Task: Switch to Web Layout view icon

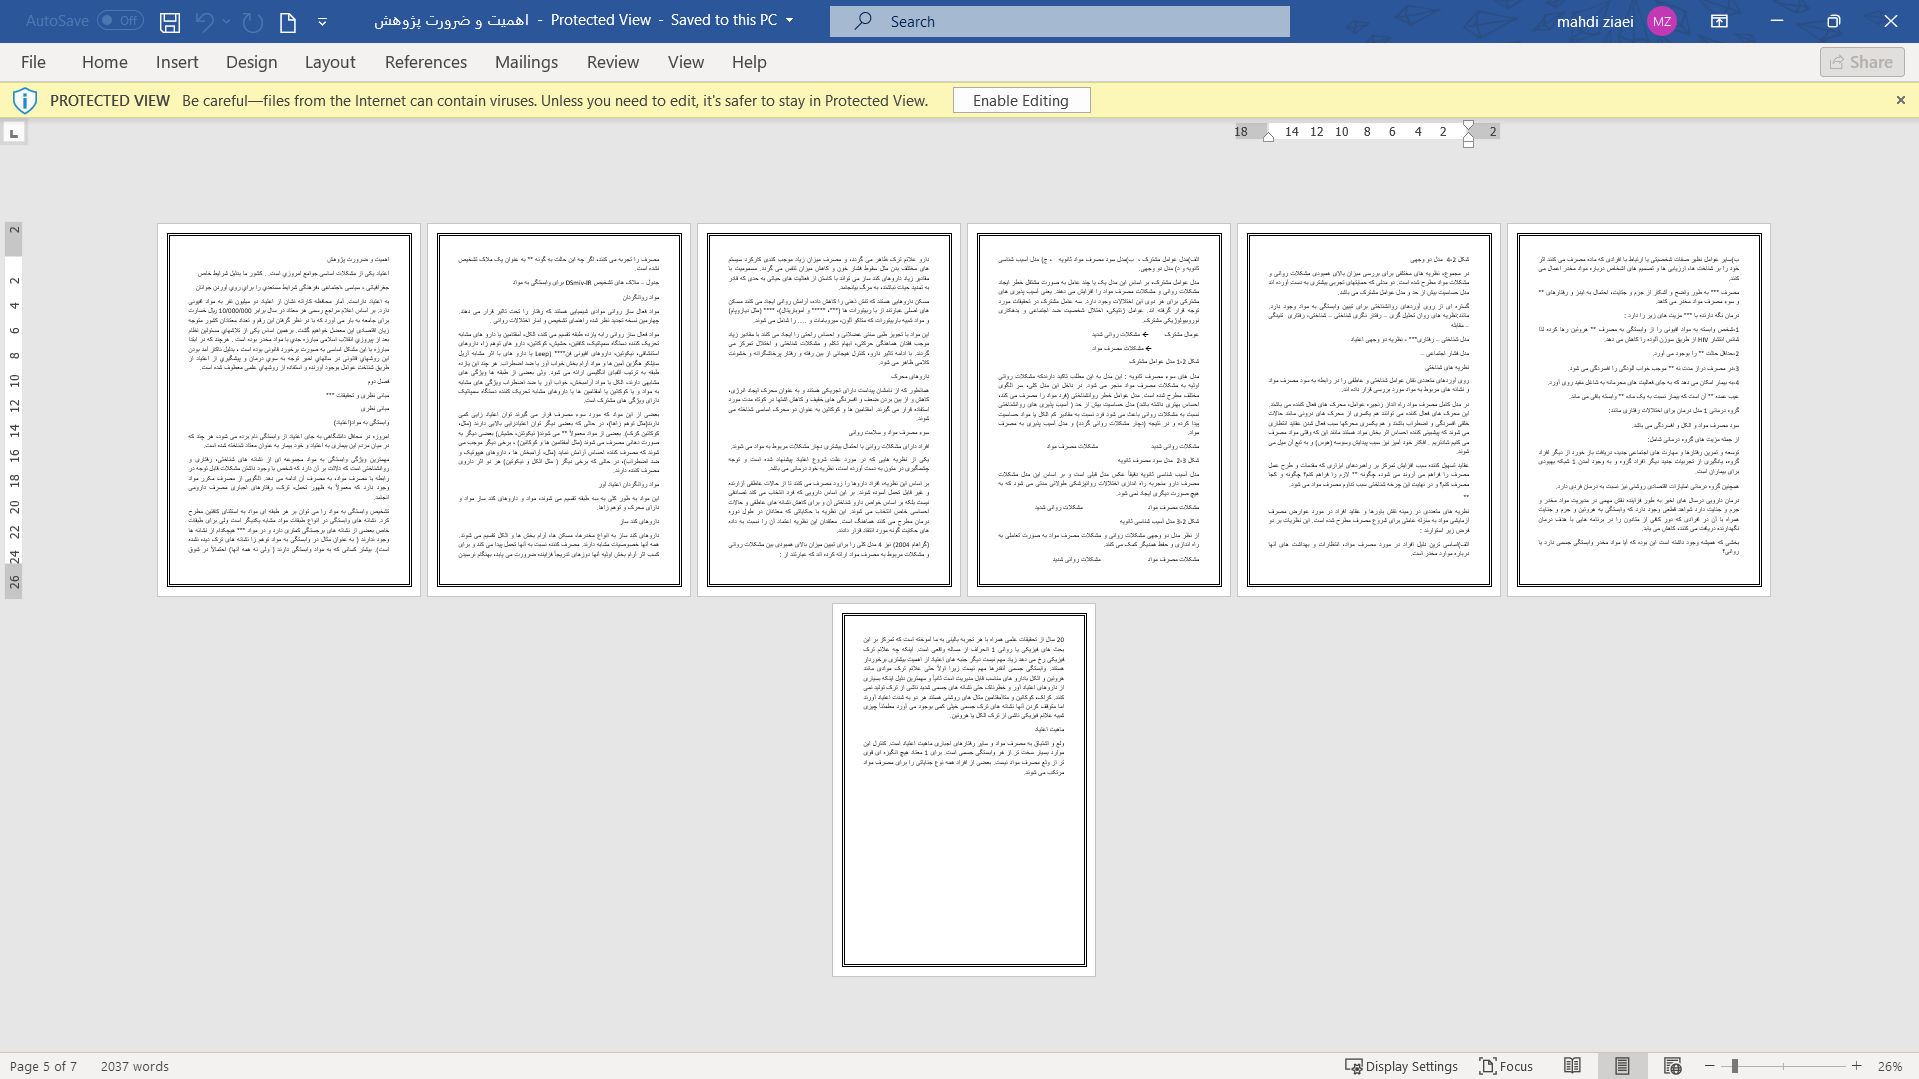Action: click(x=1672, y=1066)
